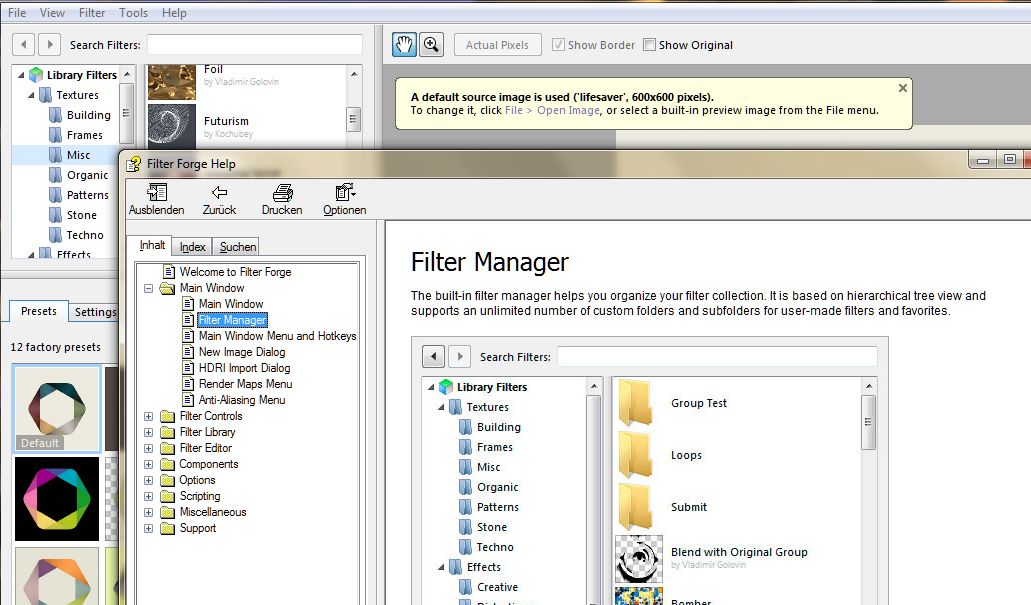Click in the main Search Filters field

click(254, 45)
